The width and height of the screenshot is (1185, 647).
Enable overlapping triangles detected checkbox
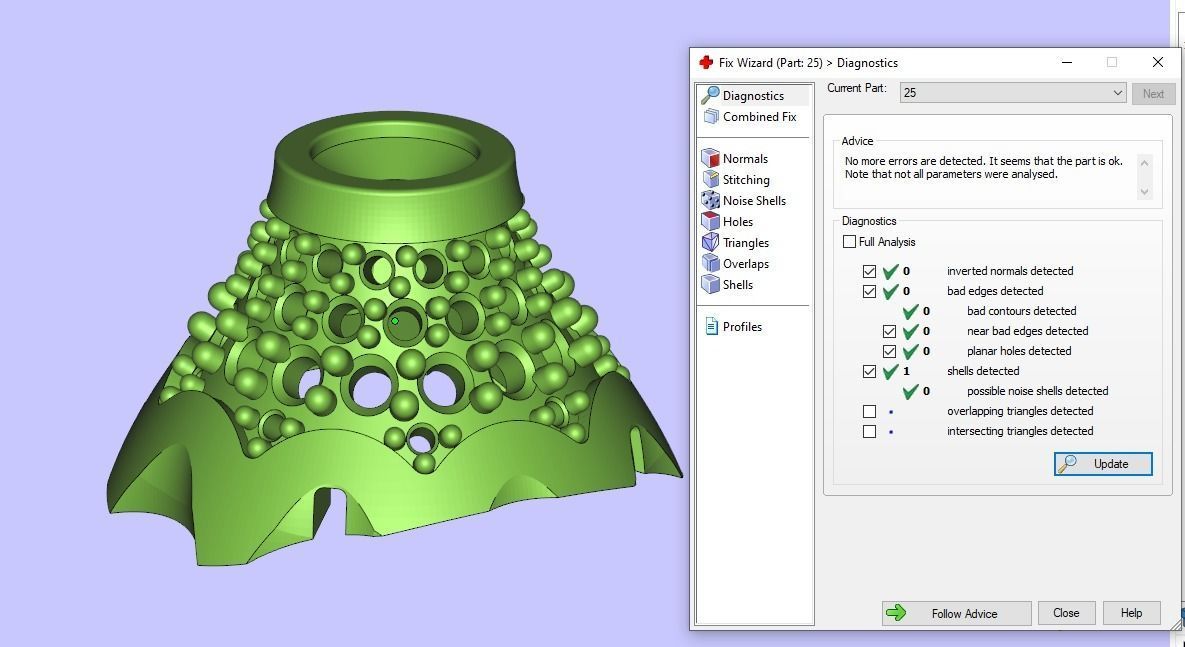click(869, 411)
